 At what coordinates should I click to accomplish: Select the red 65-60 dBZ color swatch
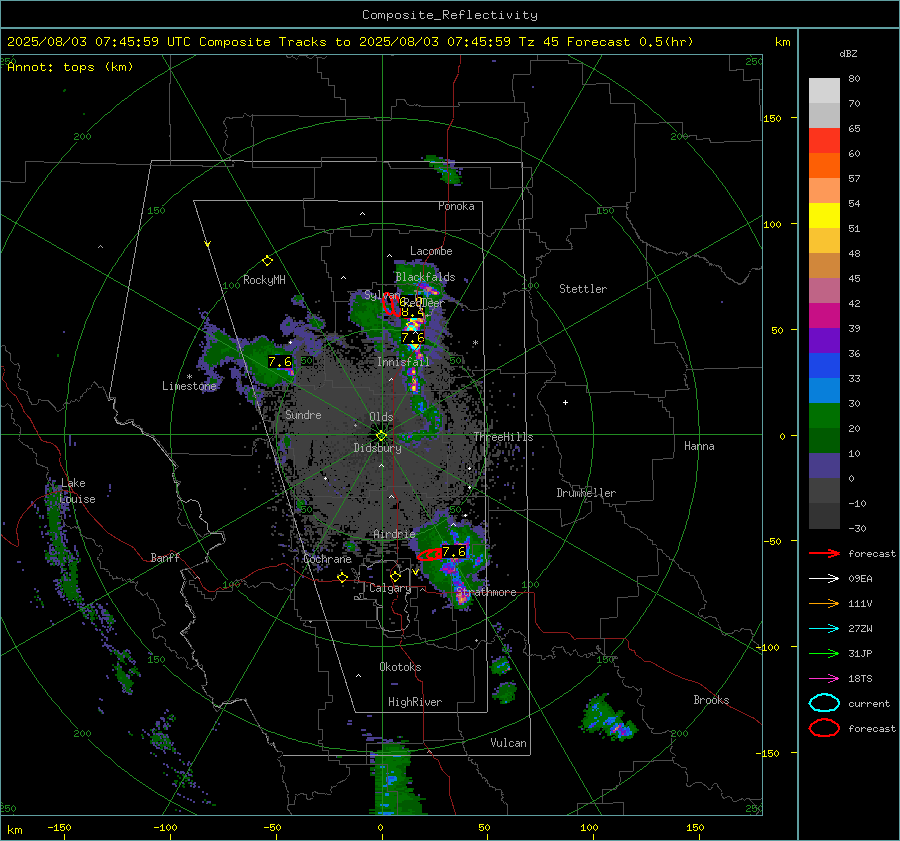pos(824,141)
